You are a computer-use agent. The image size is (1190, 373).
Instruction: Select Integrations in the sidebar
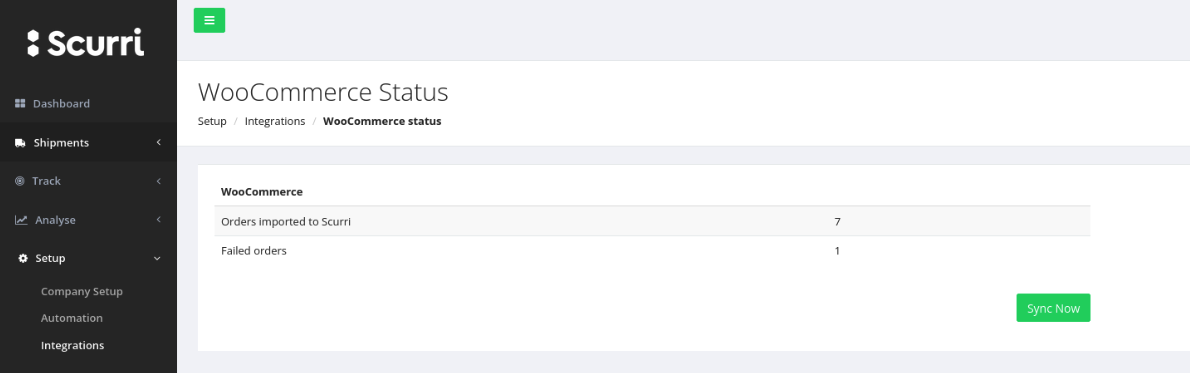[72, 345]
